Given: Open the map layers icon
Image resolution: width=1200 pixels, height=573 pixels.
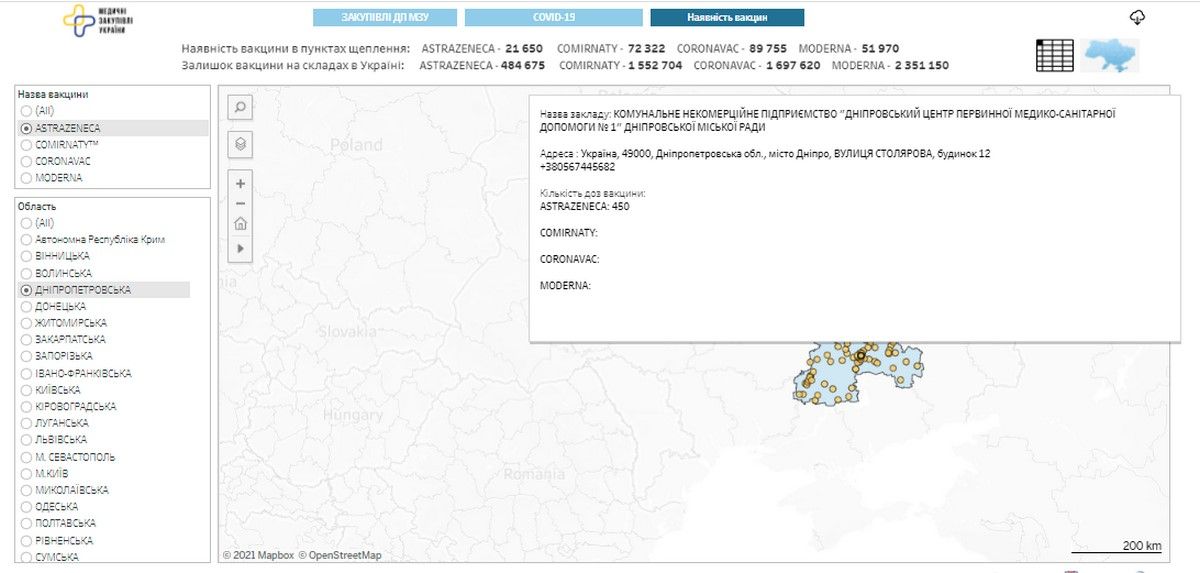Looking at the screenshot, I should coord(240,144).
